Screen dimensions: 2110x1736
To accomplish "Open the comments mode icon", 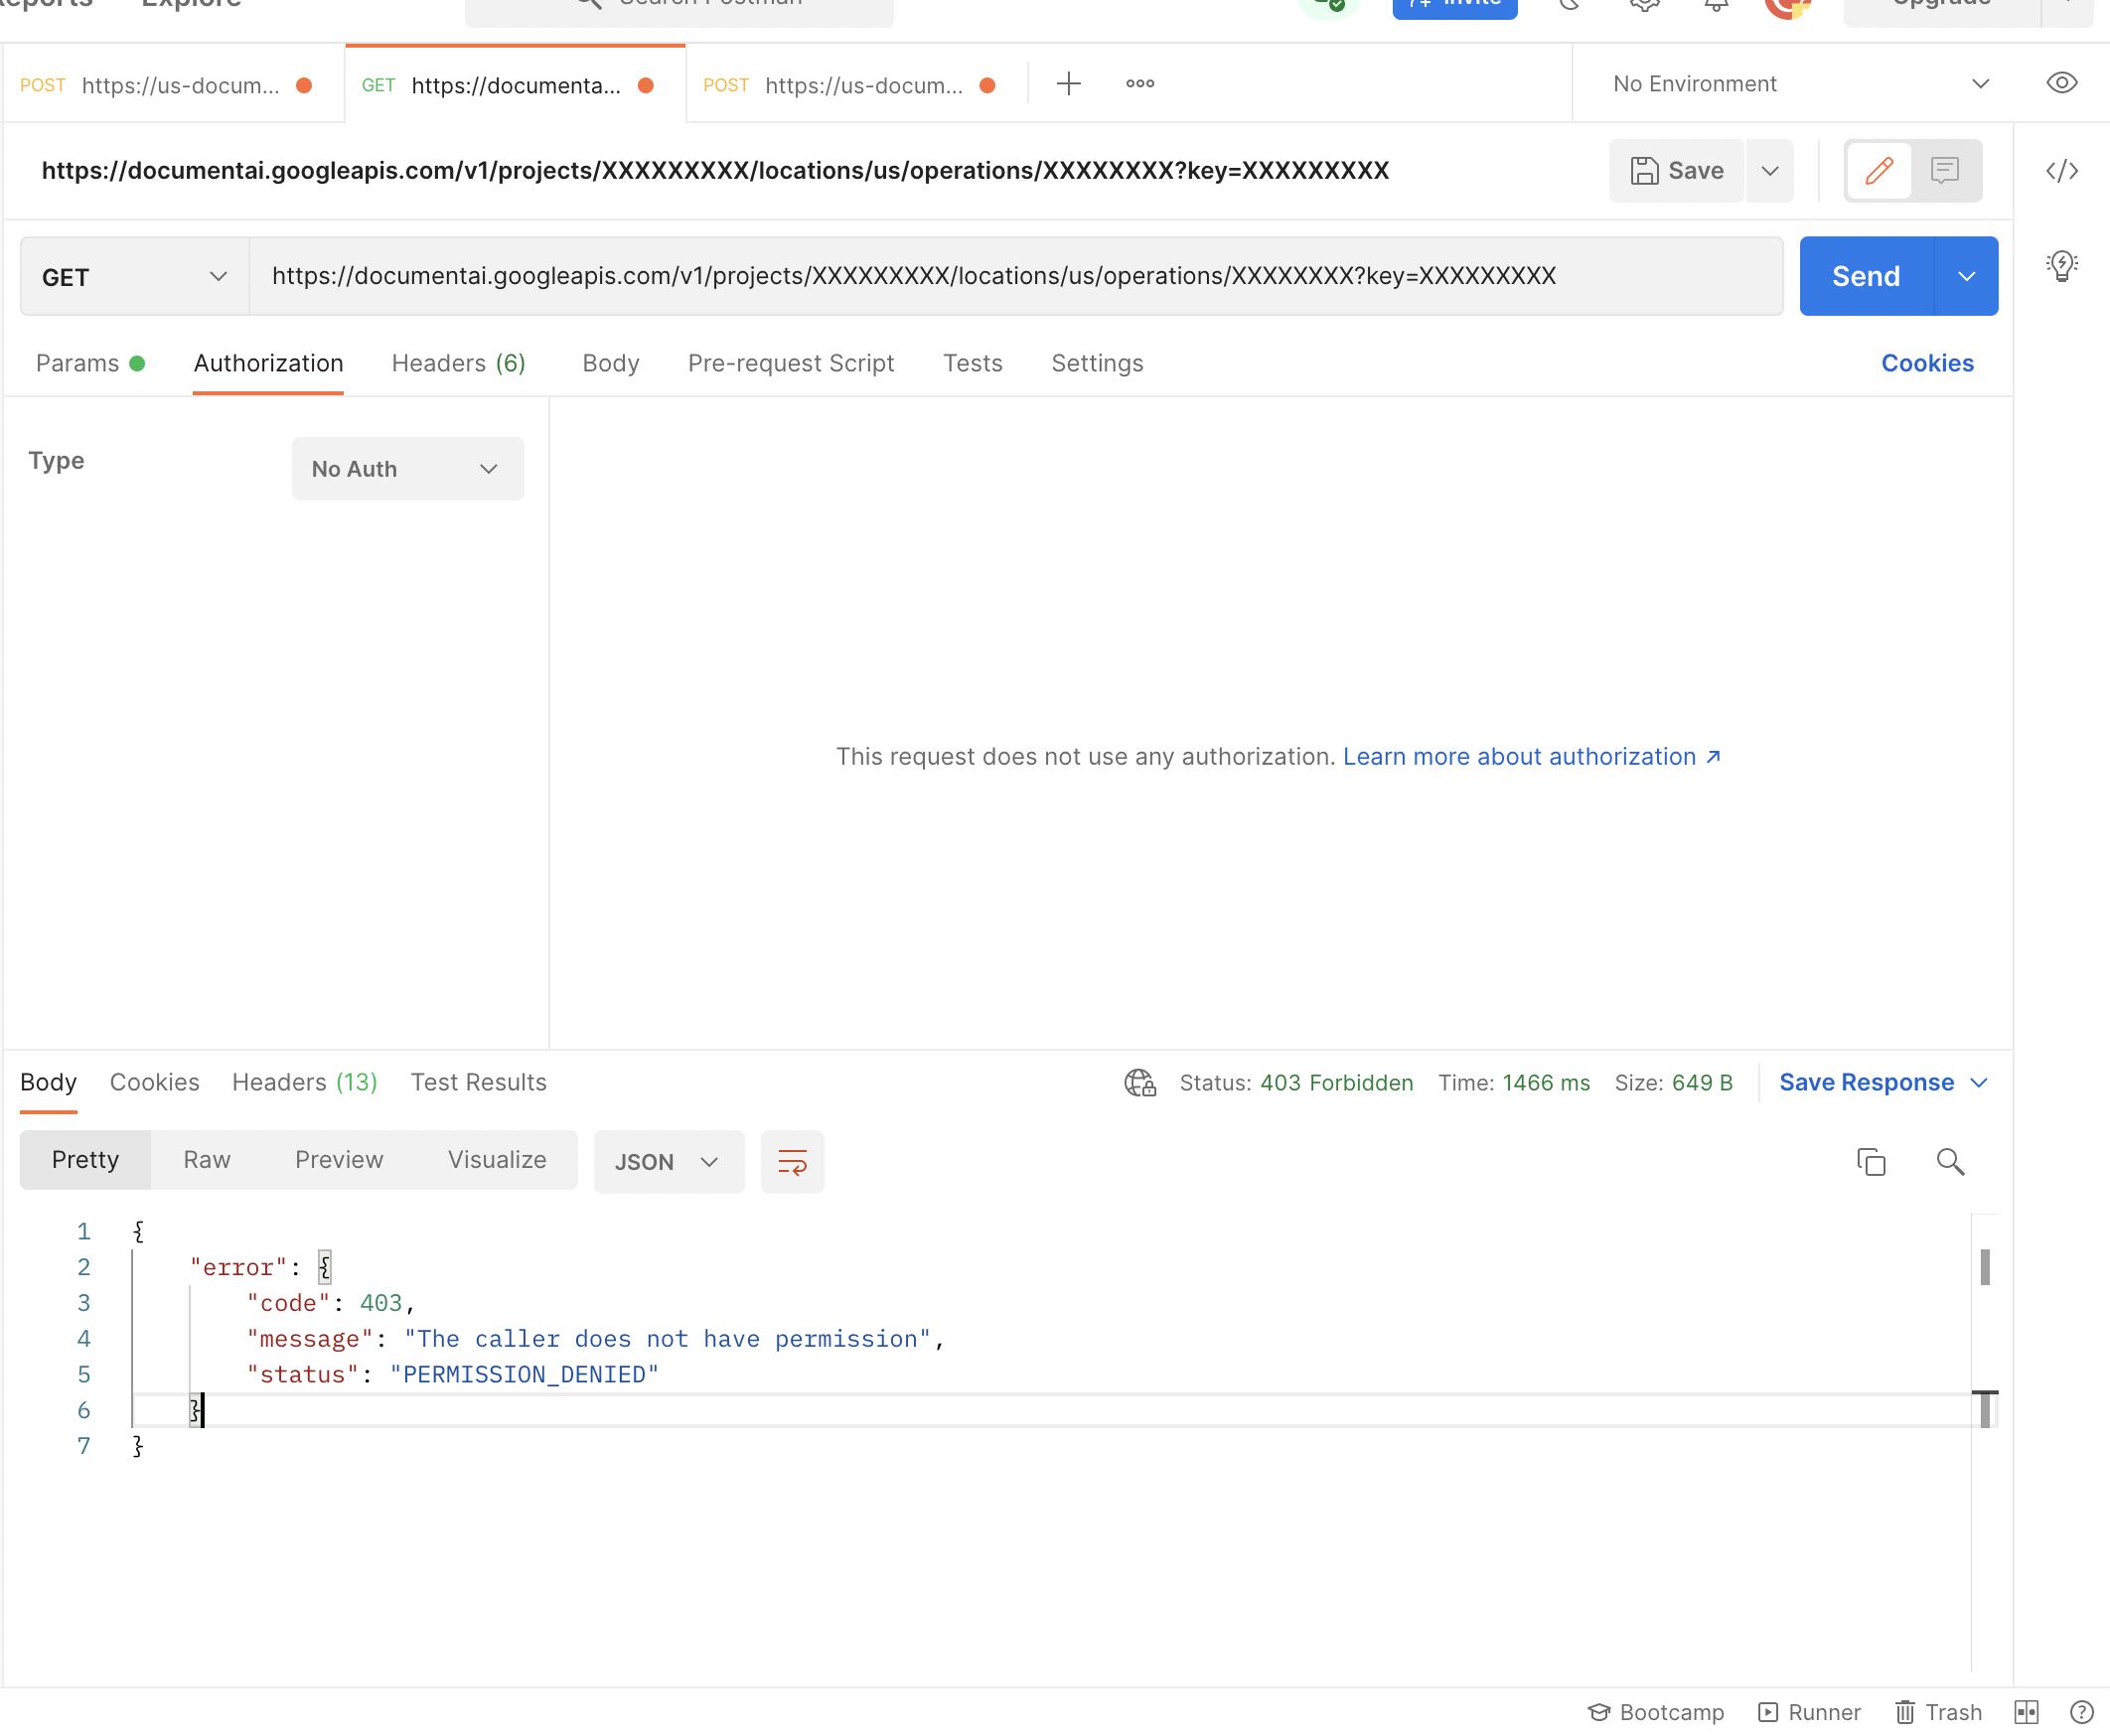I will click(1944, 171).
